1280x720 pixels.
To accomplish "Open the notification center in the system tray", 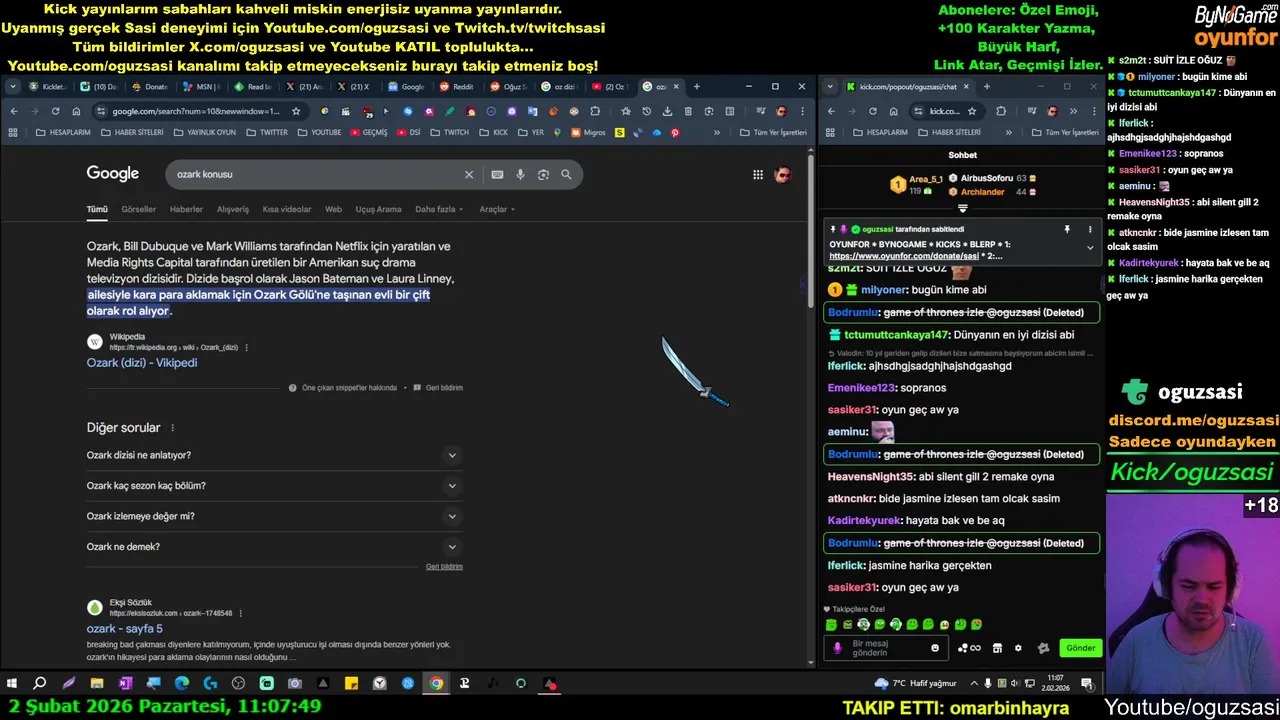I will coord(1087,684).
